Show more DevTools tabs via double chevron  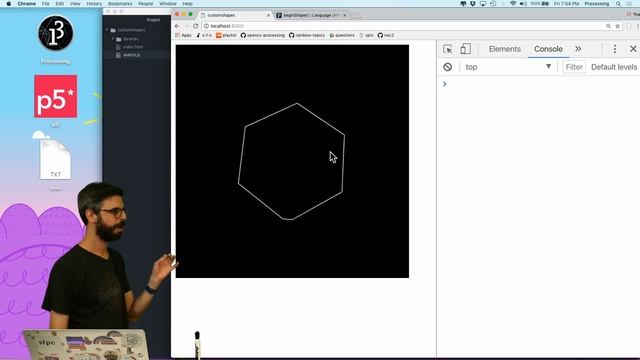tap(578, 49)
